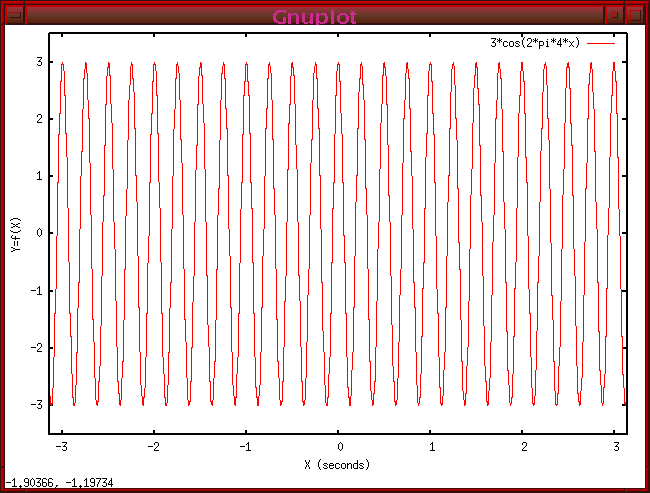This screenshot has height=493, width=650.
Task: Click the minimize button in title bar
Action: [614, 15]
